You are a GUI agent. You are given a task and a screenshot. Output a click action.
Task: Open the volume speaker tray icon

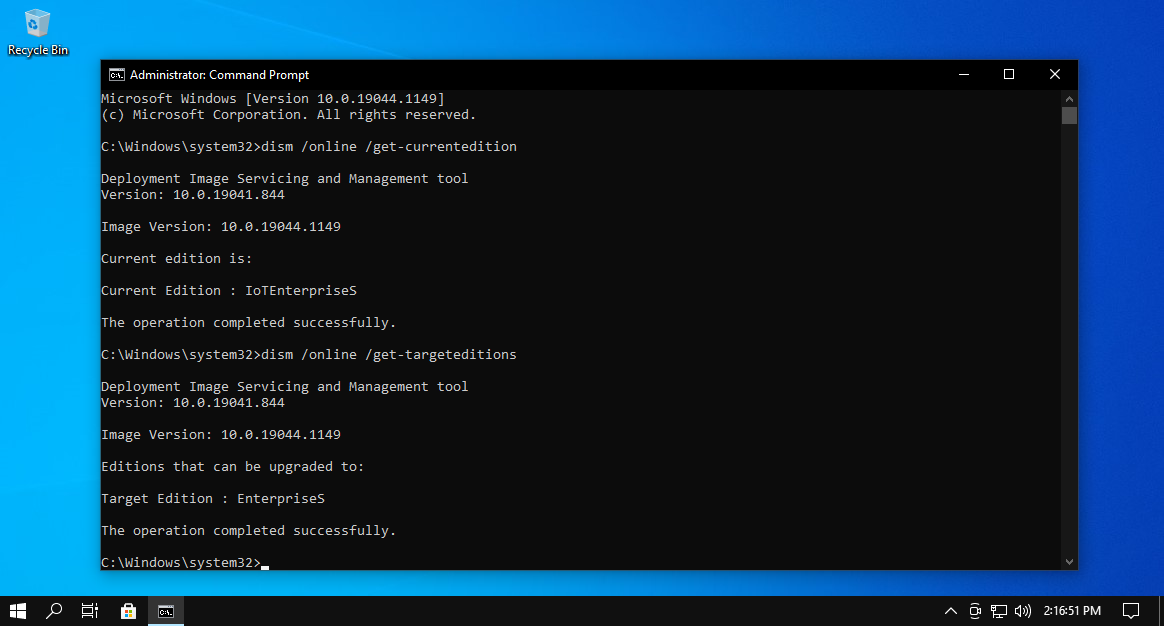pos(1022,611)
